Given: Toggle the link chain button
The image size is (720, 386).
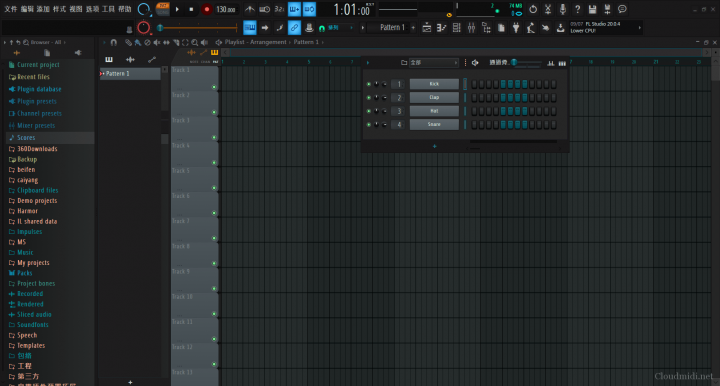Looking at the screenshot, I should tap(294, 28).
